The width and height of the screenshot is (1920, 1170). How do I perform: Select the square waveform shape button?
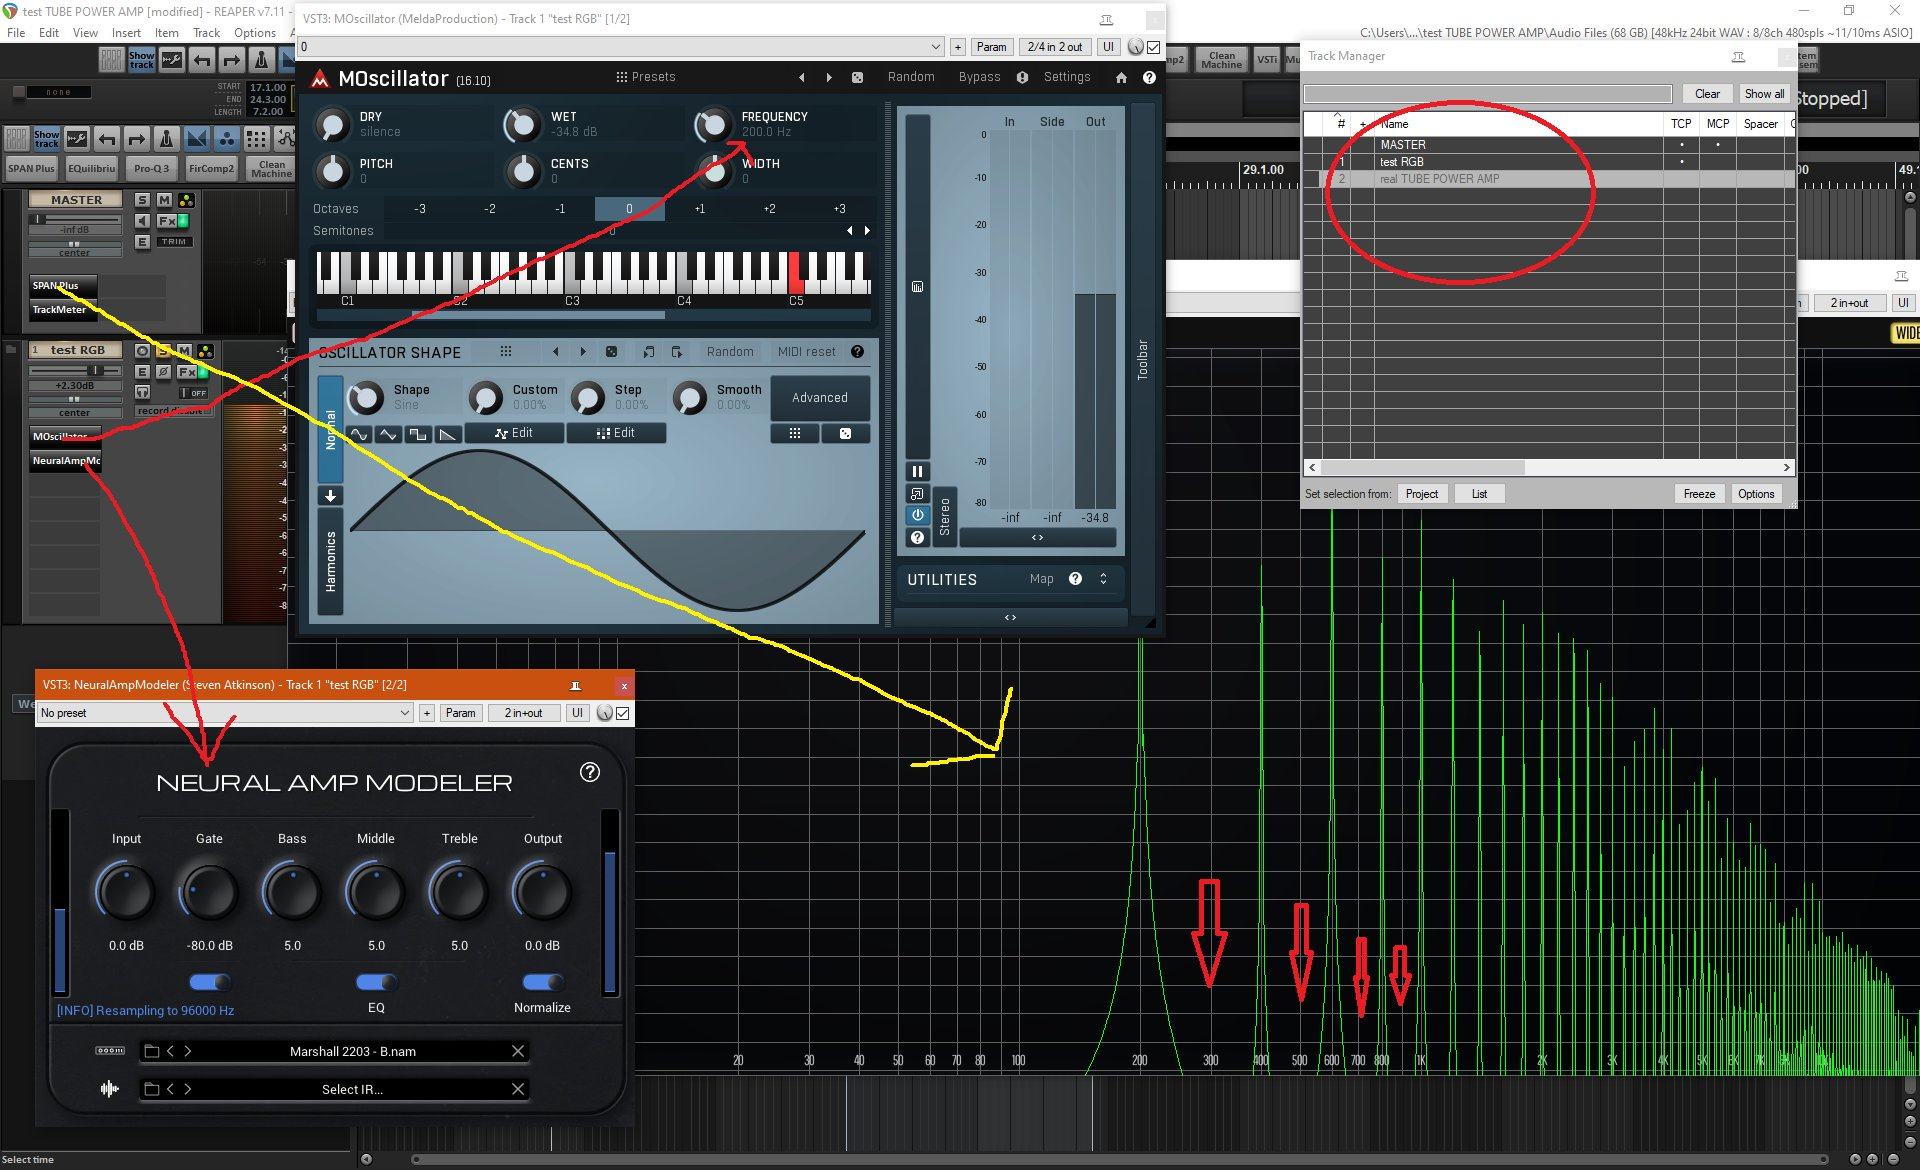(x=418, y=434)
